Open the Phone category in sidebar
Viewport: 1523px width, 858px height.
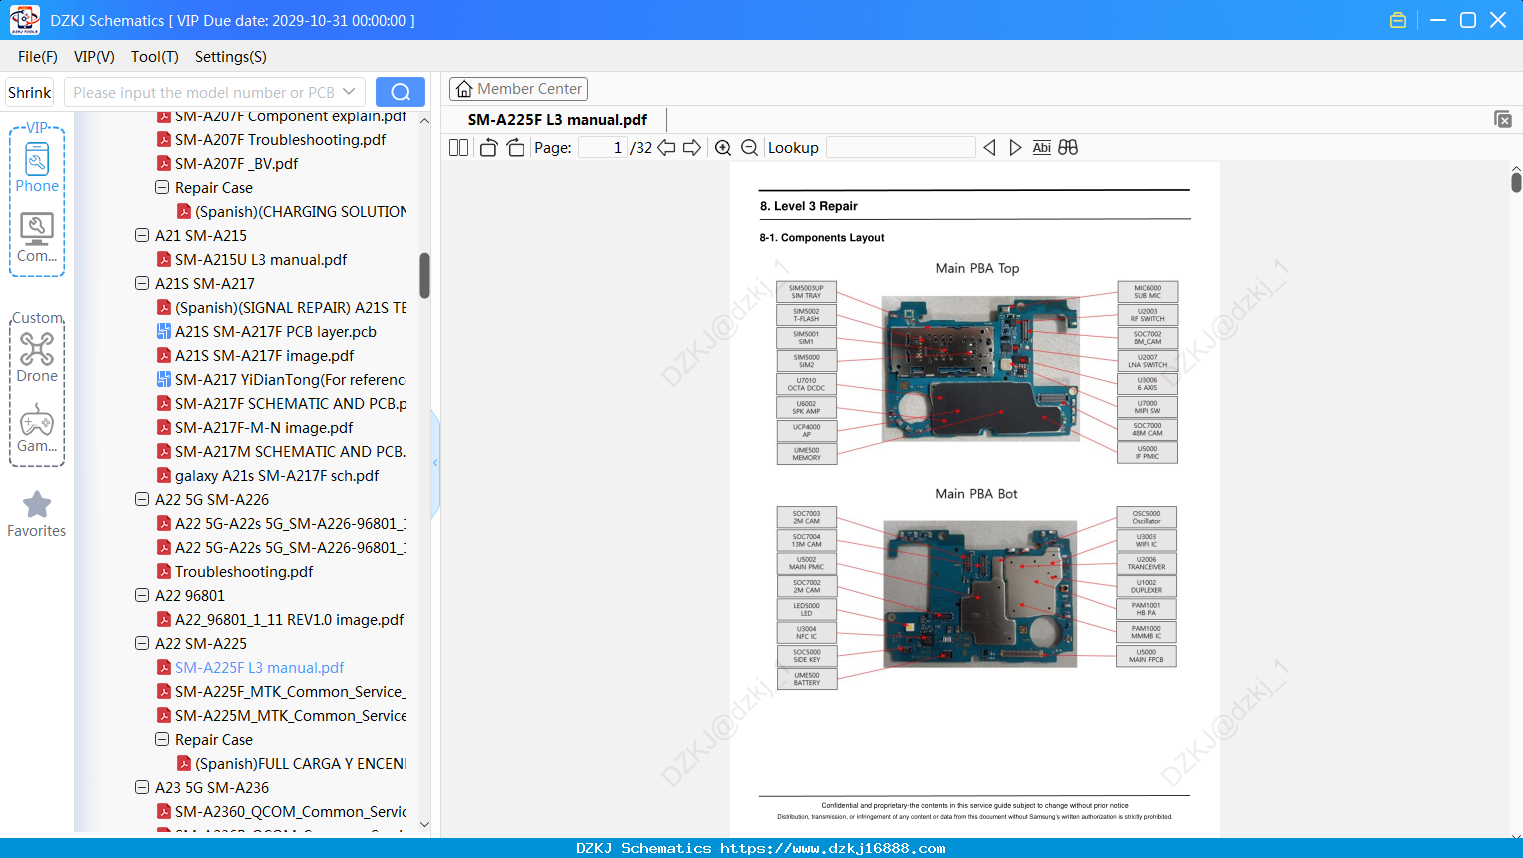(x=37, y=167)
